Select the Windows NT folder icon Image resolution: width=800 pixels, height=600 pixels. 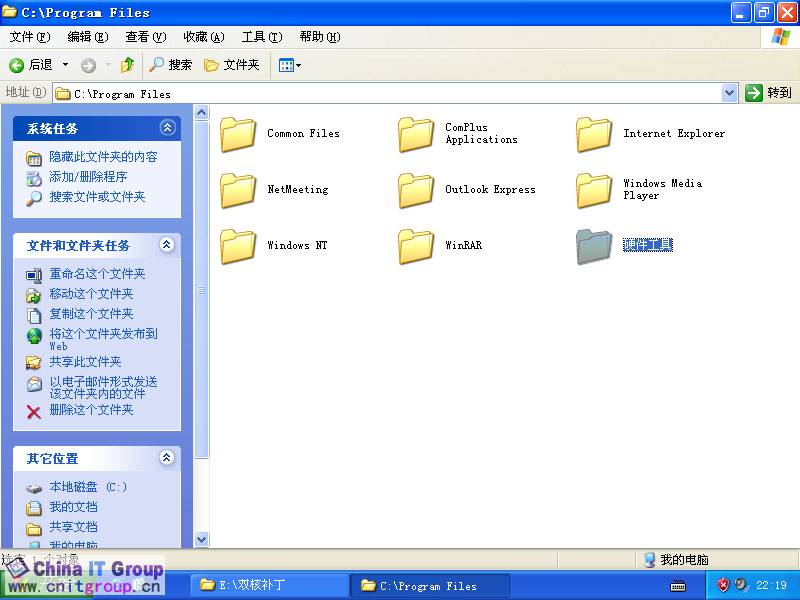(x=238, y=246)
